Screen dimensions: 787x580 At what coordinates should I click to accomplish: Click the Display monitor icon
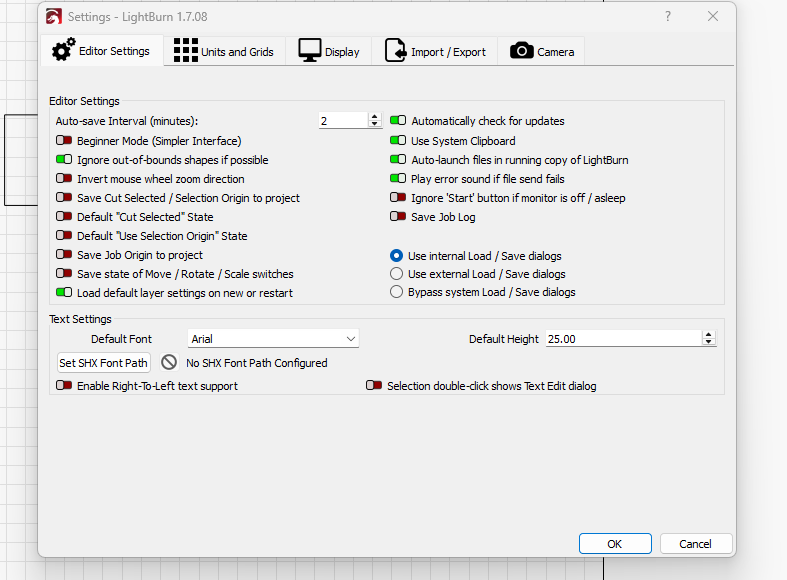[x=310, y=51]
